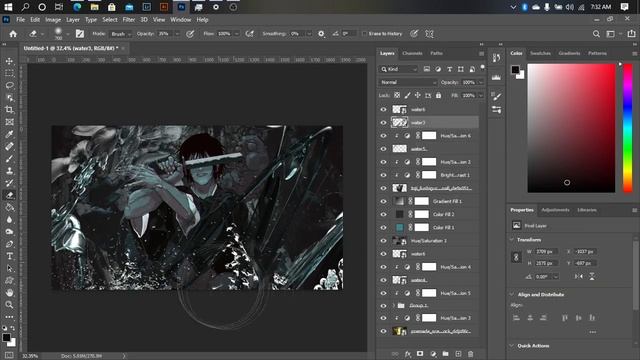Open Windows Start menu

click(8, 7)
